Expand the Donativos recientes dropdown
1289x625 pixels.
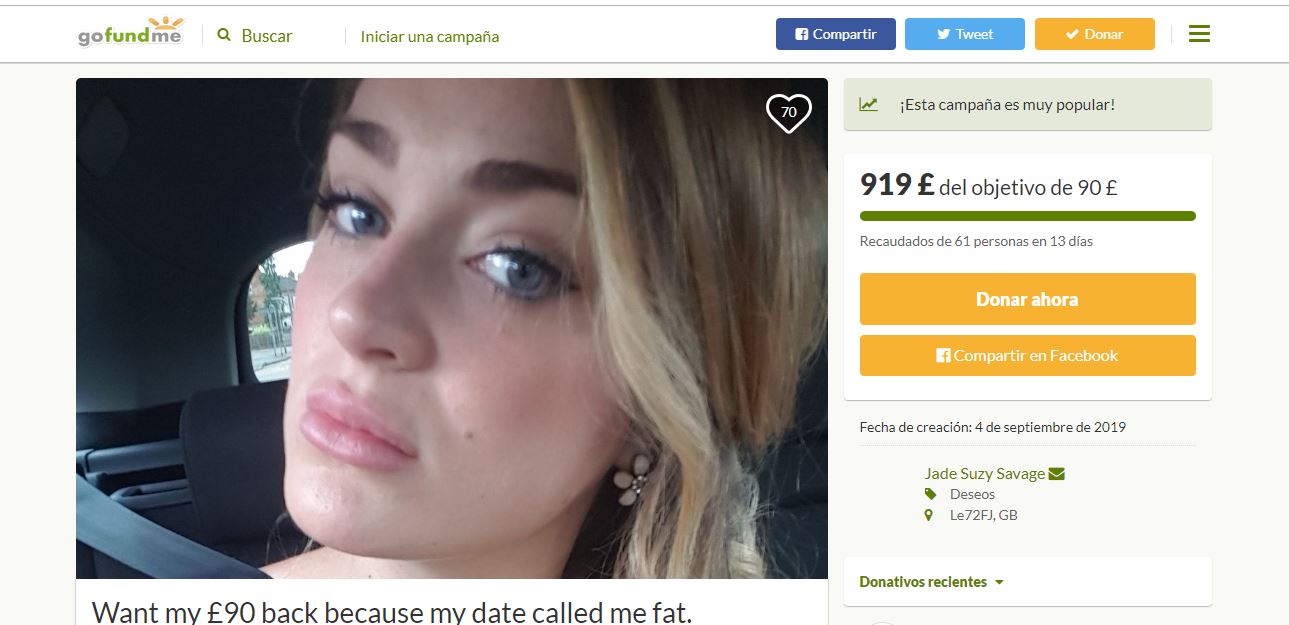pos(931,582)
